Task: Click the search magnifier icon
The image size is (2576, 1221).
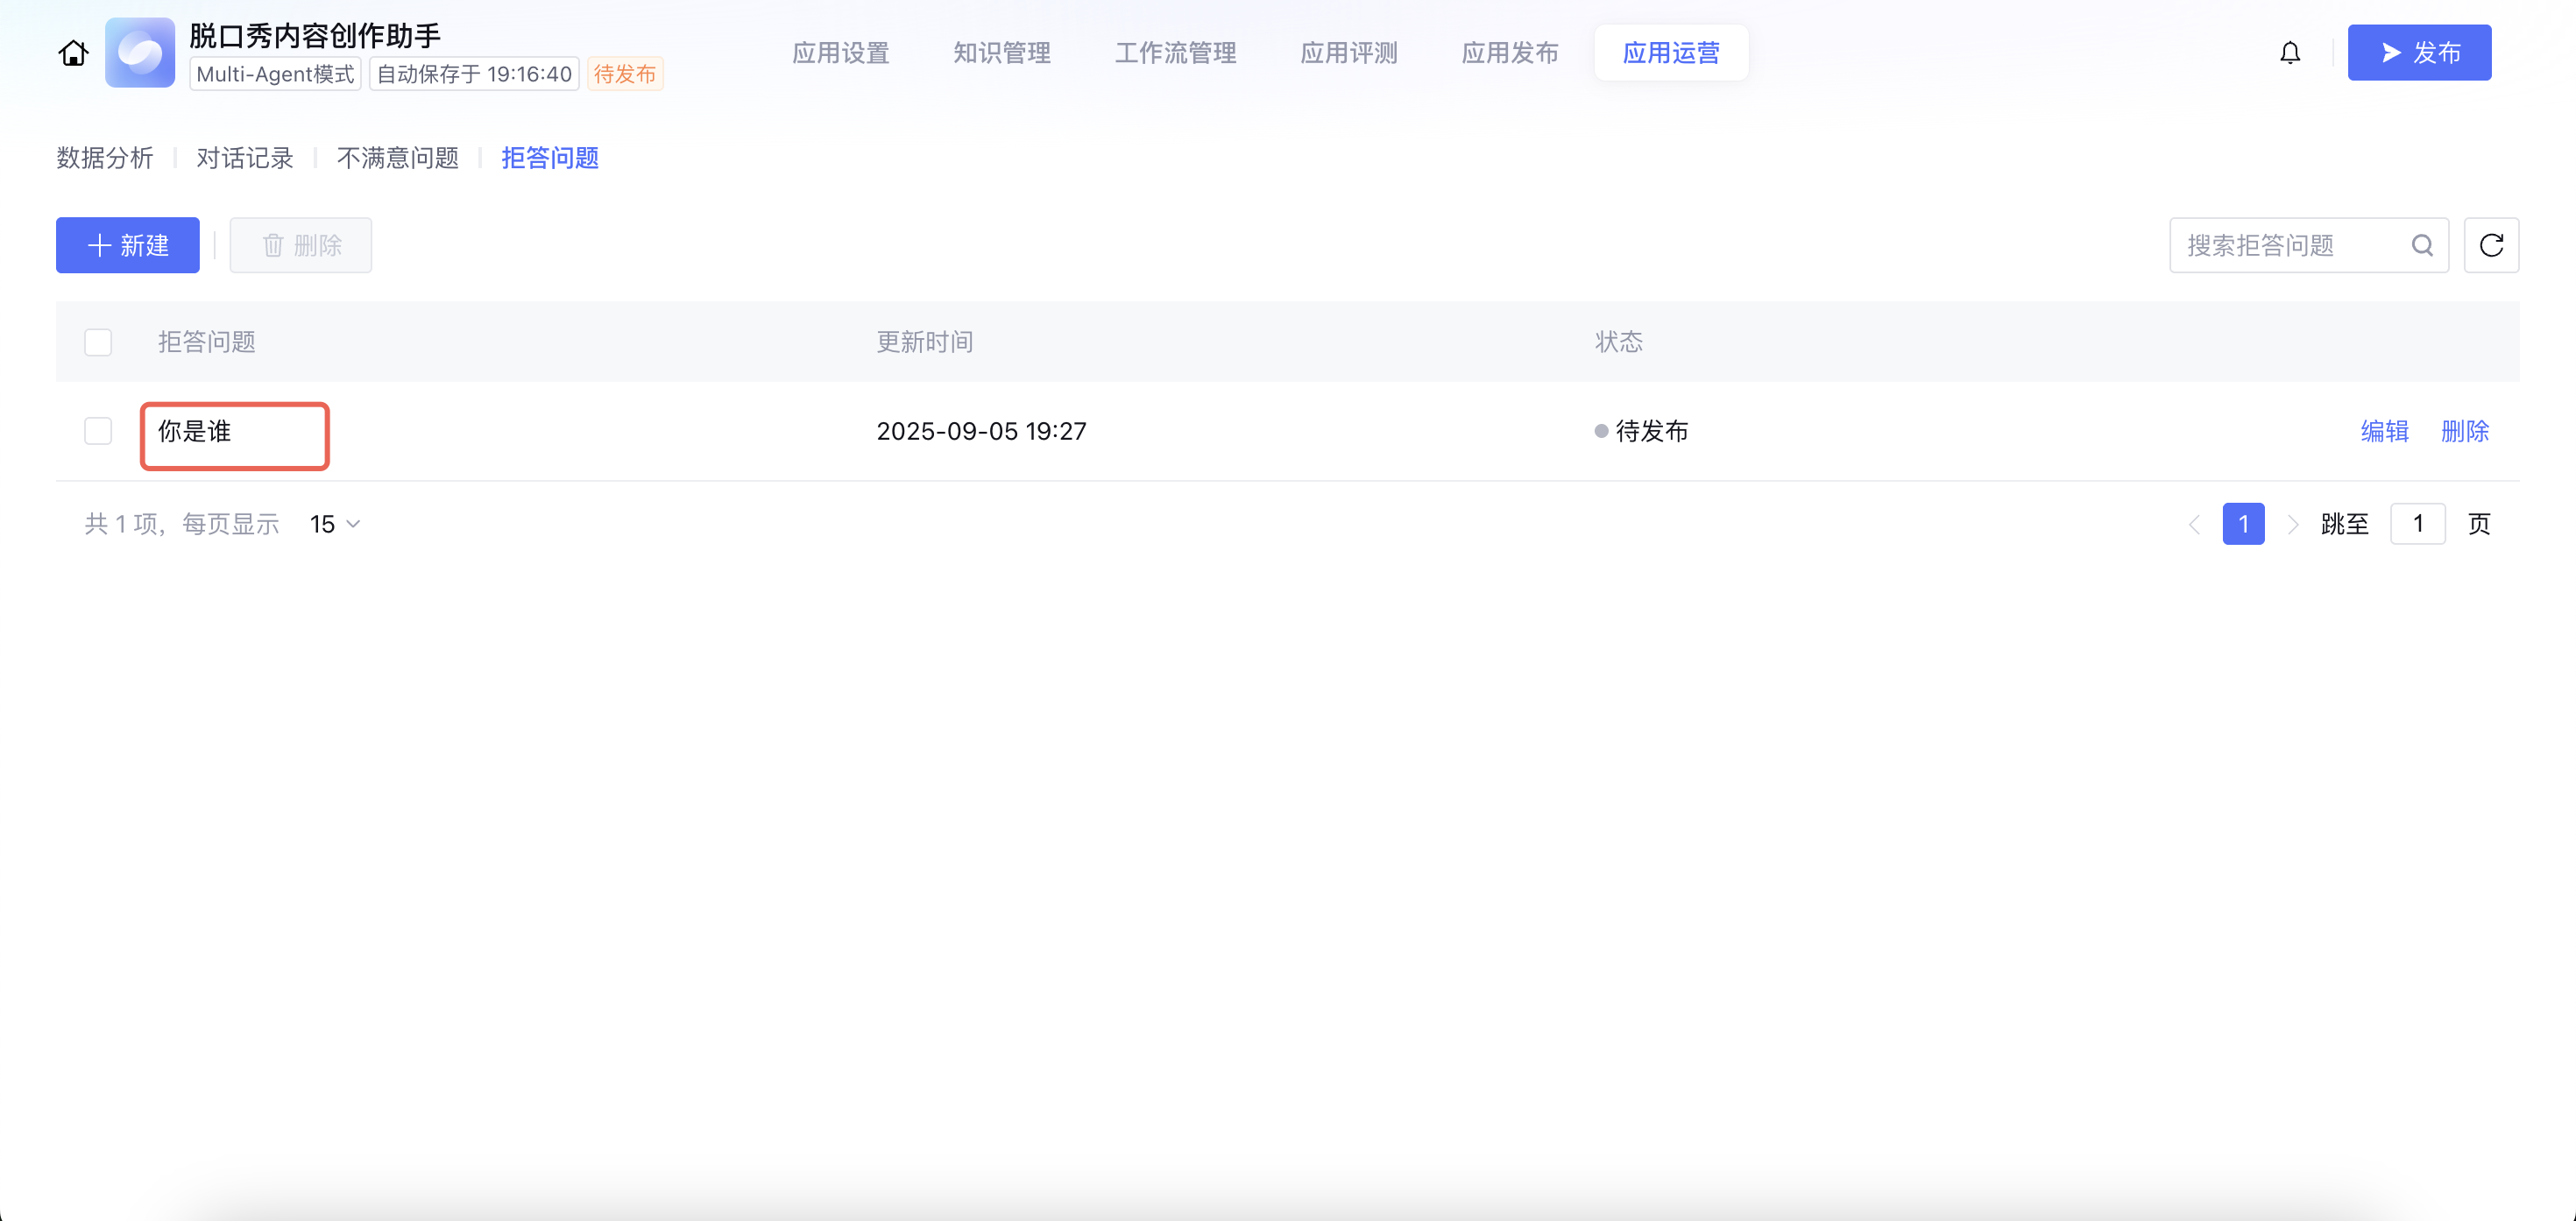Action: click(x=2421, y=245)
